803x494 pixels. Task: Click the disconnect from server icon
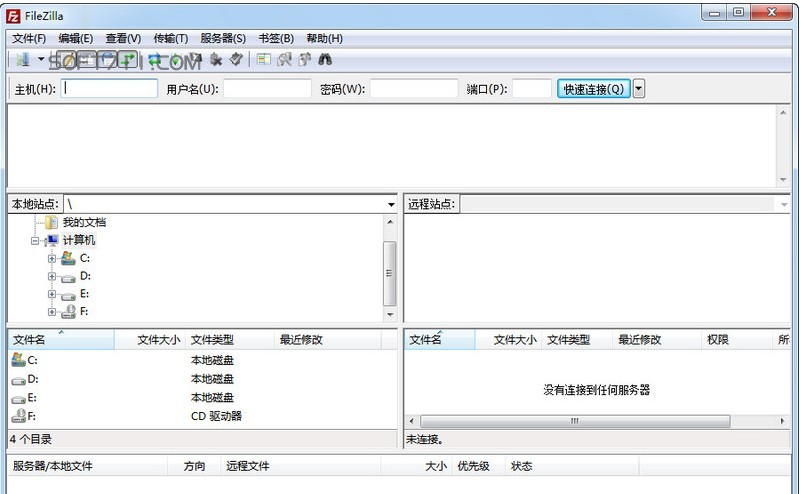[x=216, y=60]
